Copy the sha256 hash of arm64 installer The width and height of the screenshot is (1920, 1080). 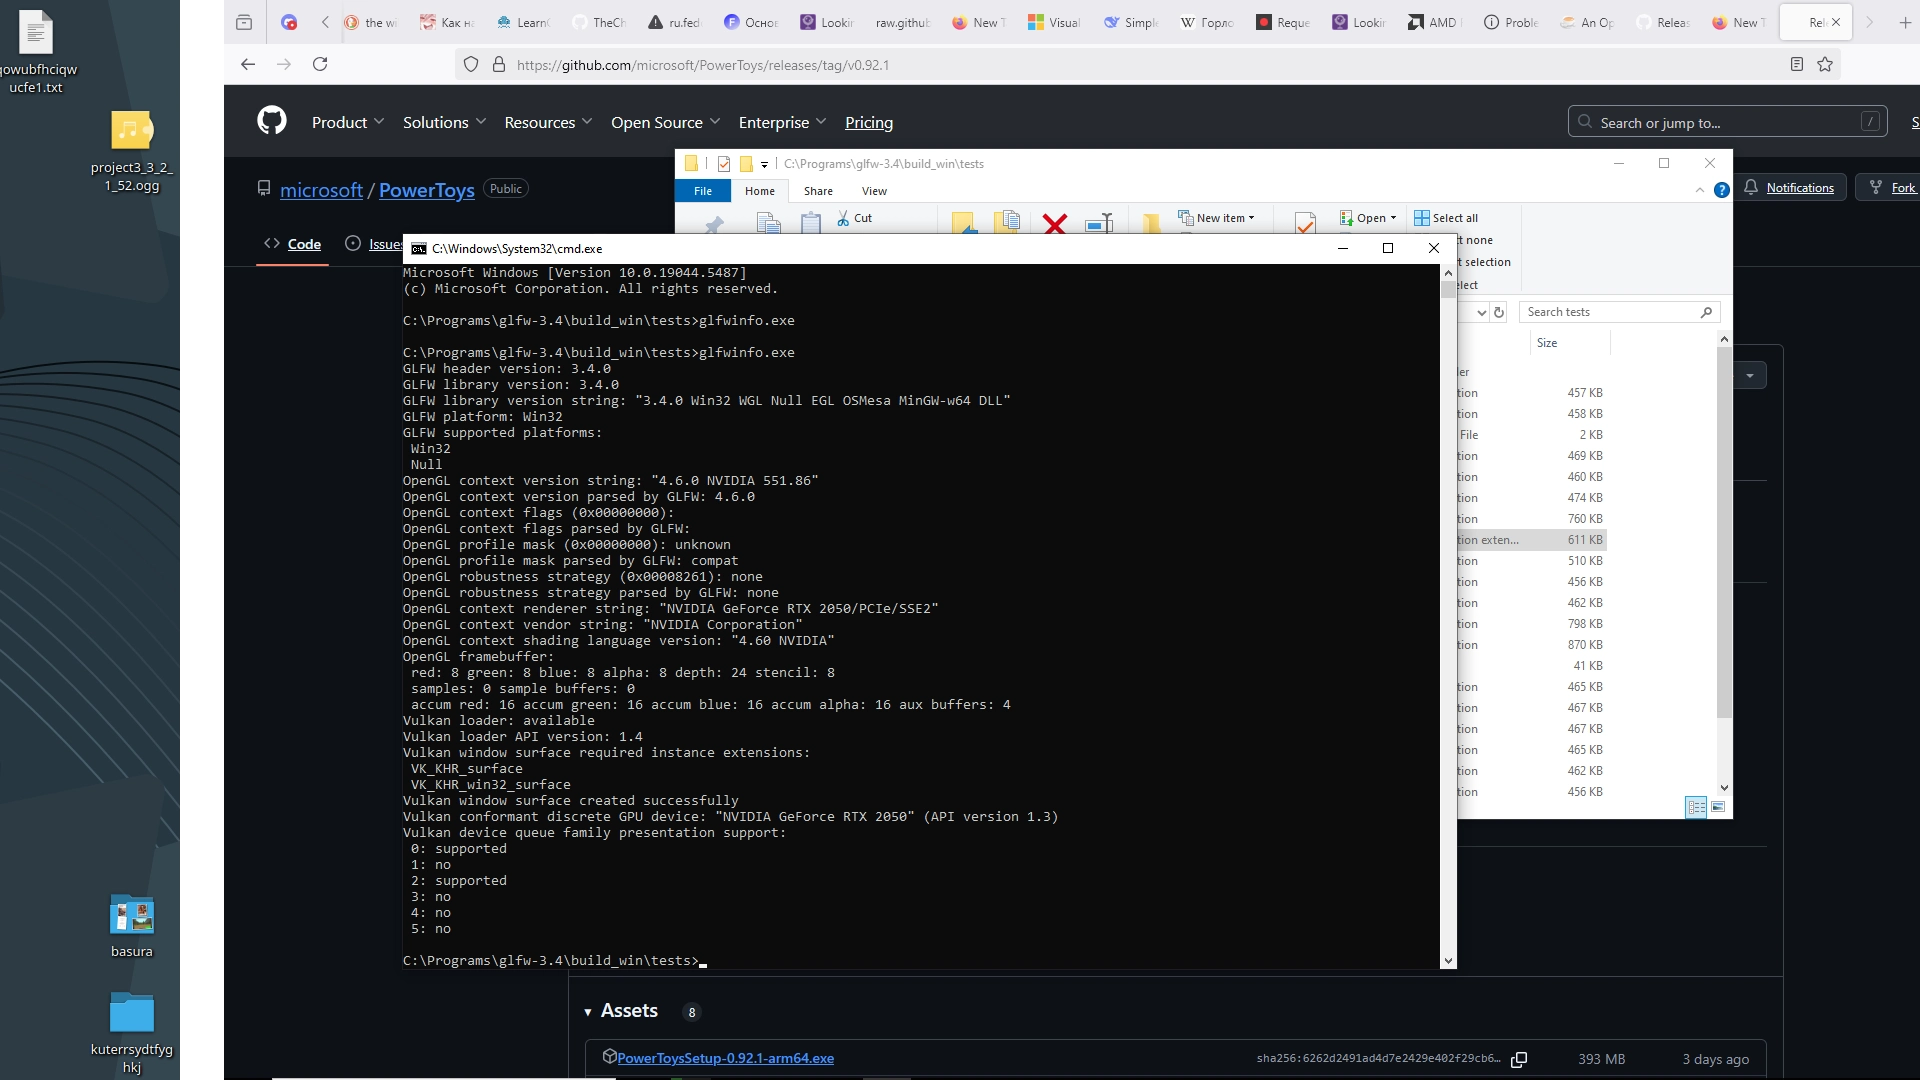1519,1059
